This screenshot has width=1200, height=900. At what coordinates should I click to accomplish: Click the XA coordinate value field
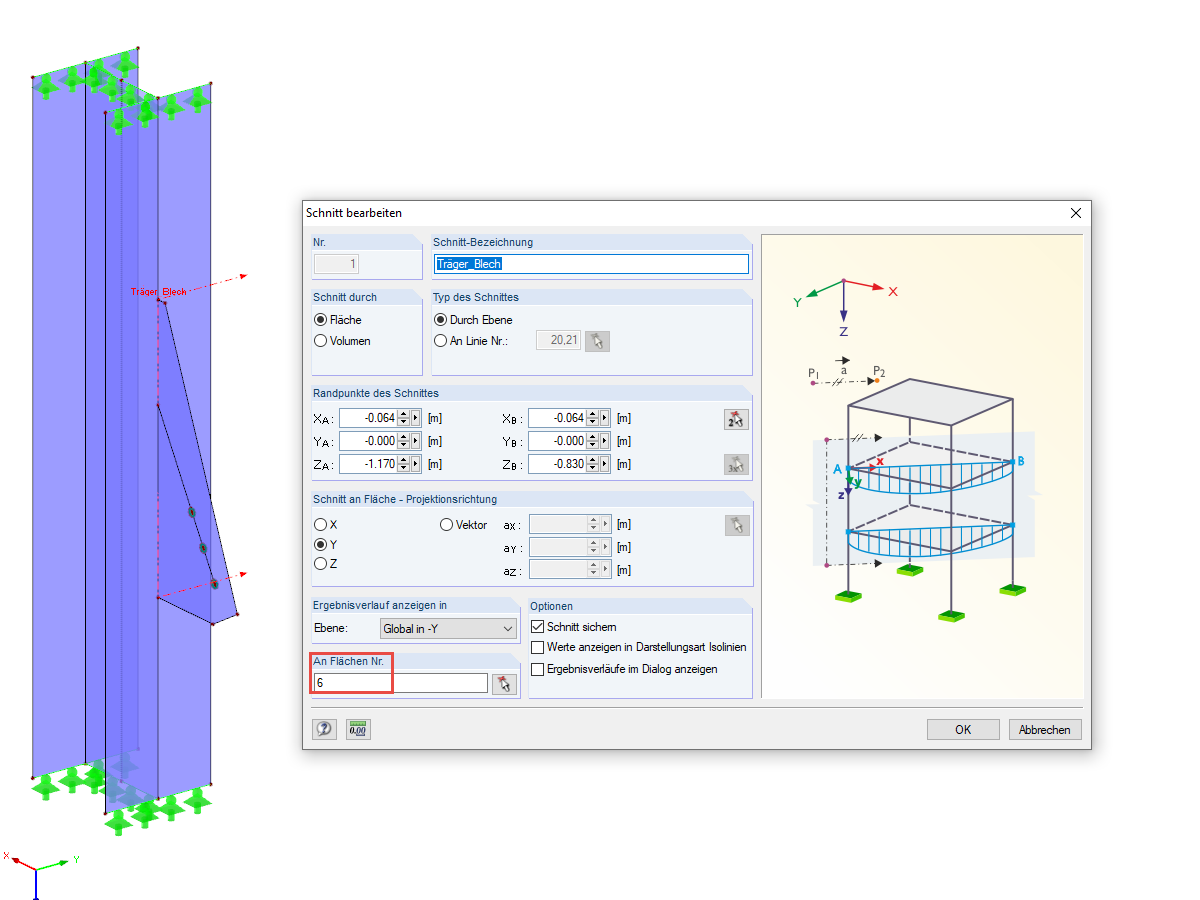pyautogui.click(x=368, y=419)
